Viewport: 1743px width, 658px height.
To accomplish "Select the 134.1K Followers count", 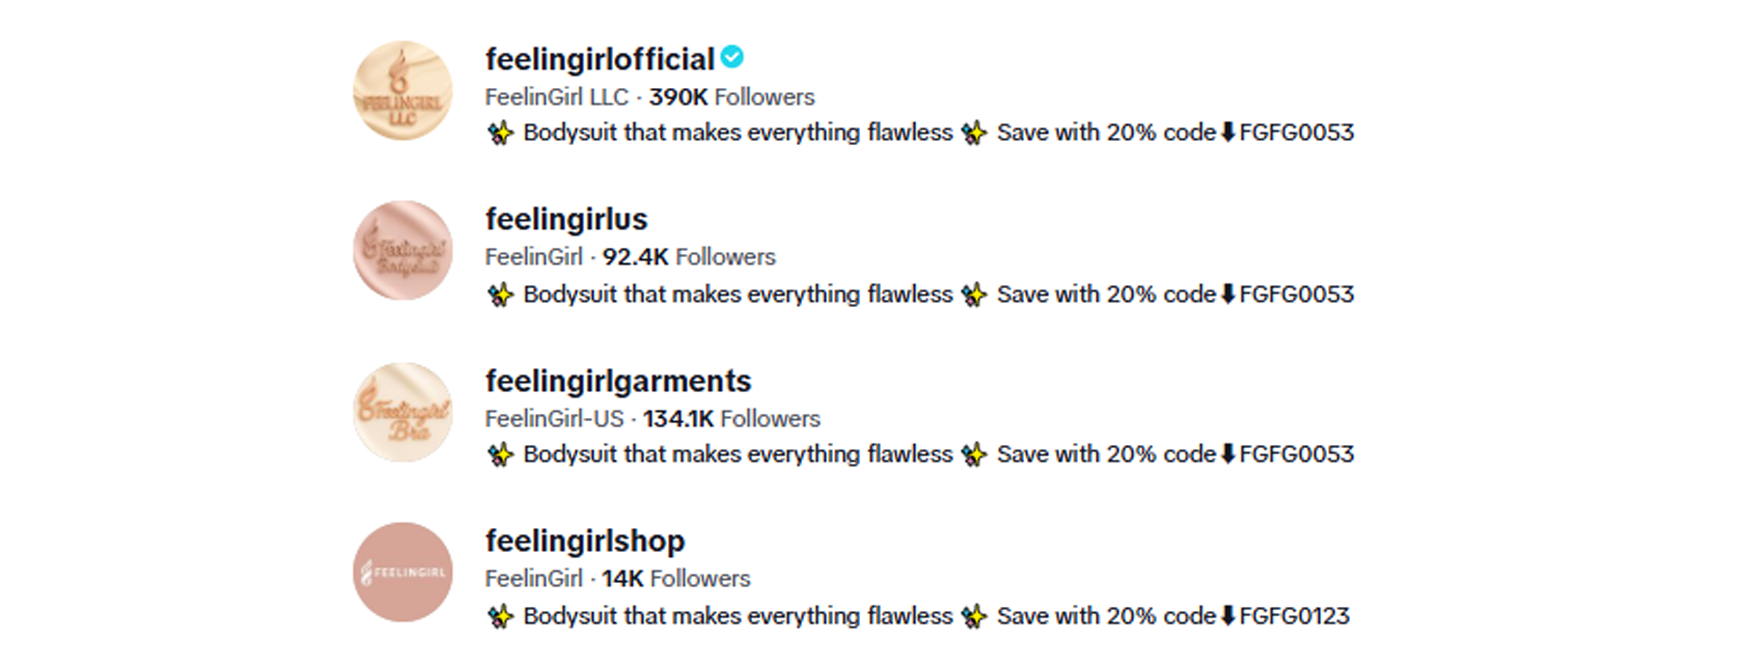I will pyautogui.click(x=731, y=419).
